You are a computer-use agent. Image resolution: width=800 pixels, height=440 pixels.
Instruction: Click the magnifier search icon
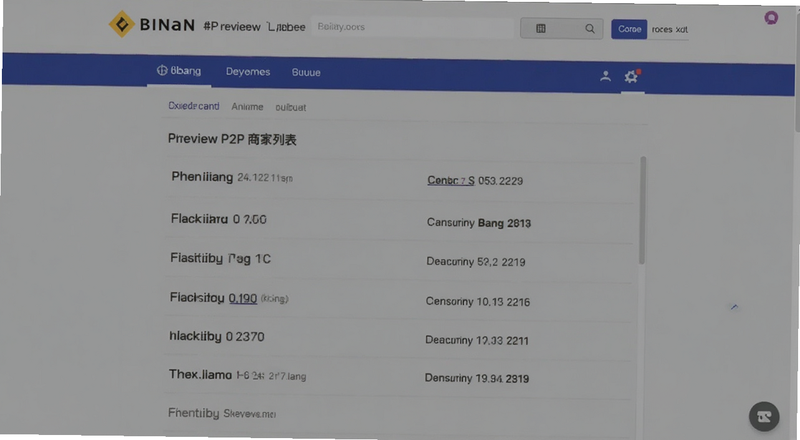[x=590, y=29]
